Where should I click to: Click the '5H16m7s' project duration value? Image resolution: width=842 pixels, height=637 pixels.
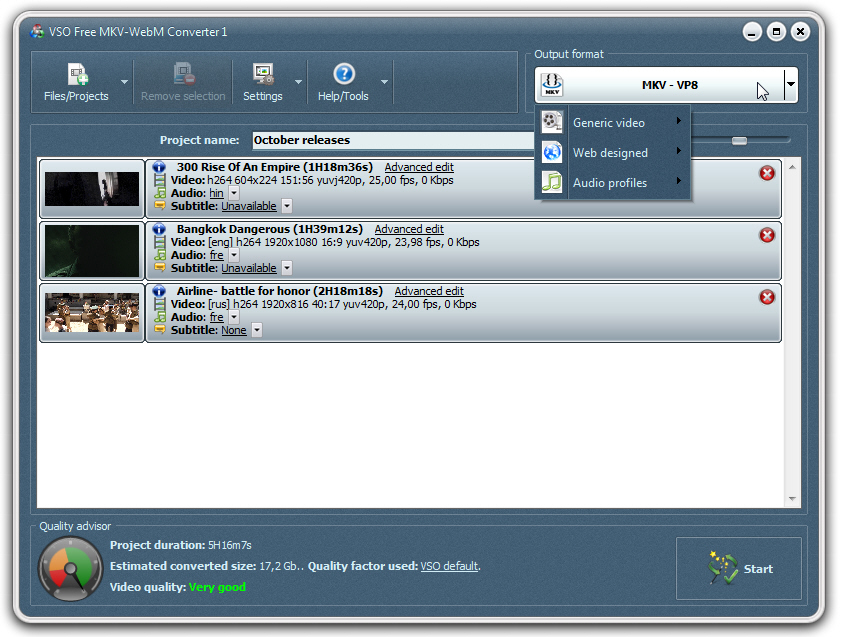230,545
